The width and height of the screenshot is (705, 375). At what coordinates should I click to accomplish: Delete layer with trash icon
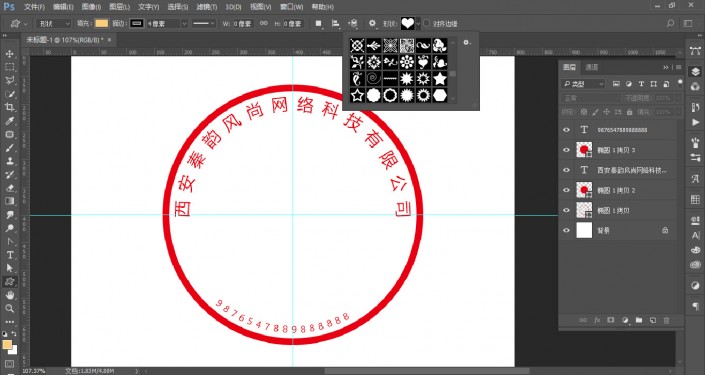667,320
